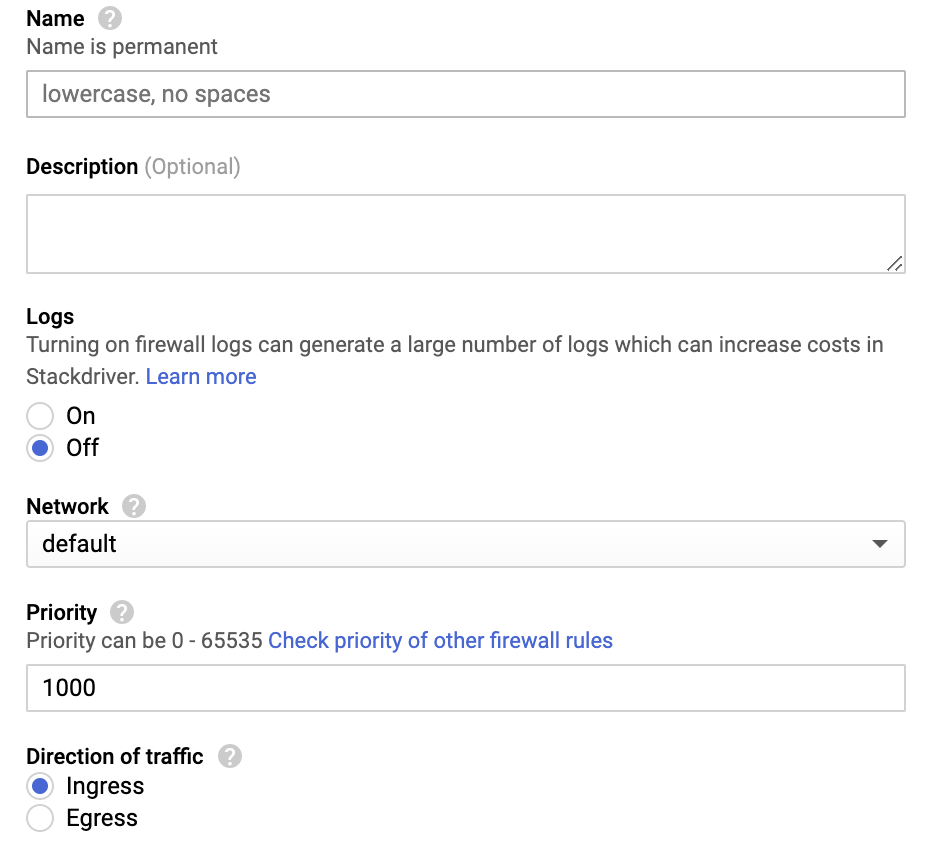Image resolution: width=952 pixels, height=844 pixels.
Task: Show the Network help question mark info
Action: tap(134, 506)
